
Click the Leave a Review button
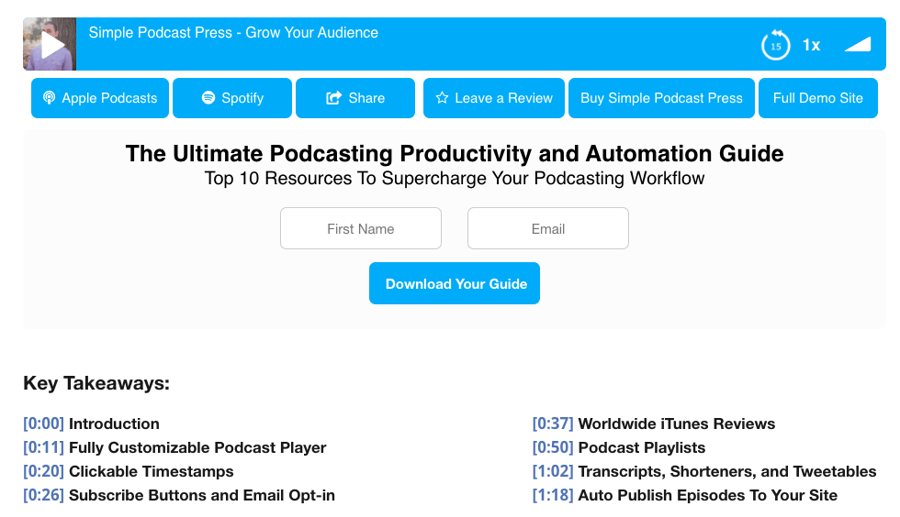[x=493, y=98]
